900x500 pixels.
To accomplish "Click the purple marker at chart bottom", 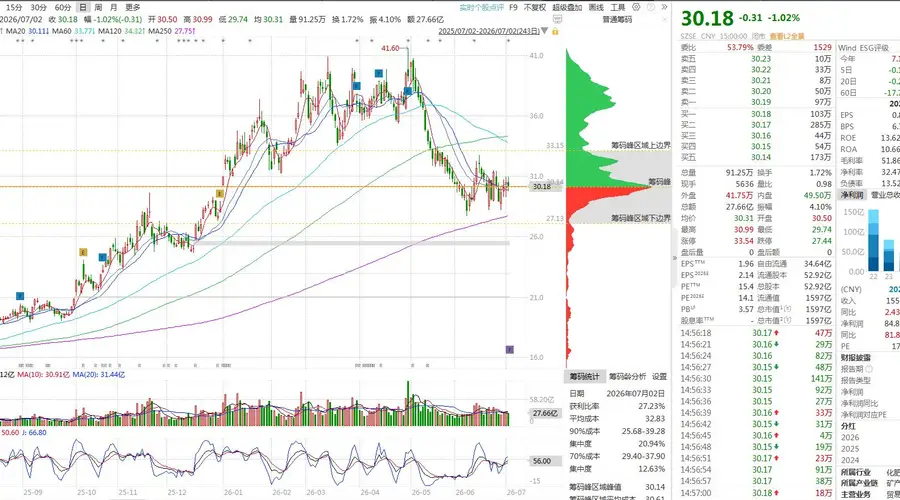I will click(x=509, y=349).
